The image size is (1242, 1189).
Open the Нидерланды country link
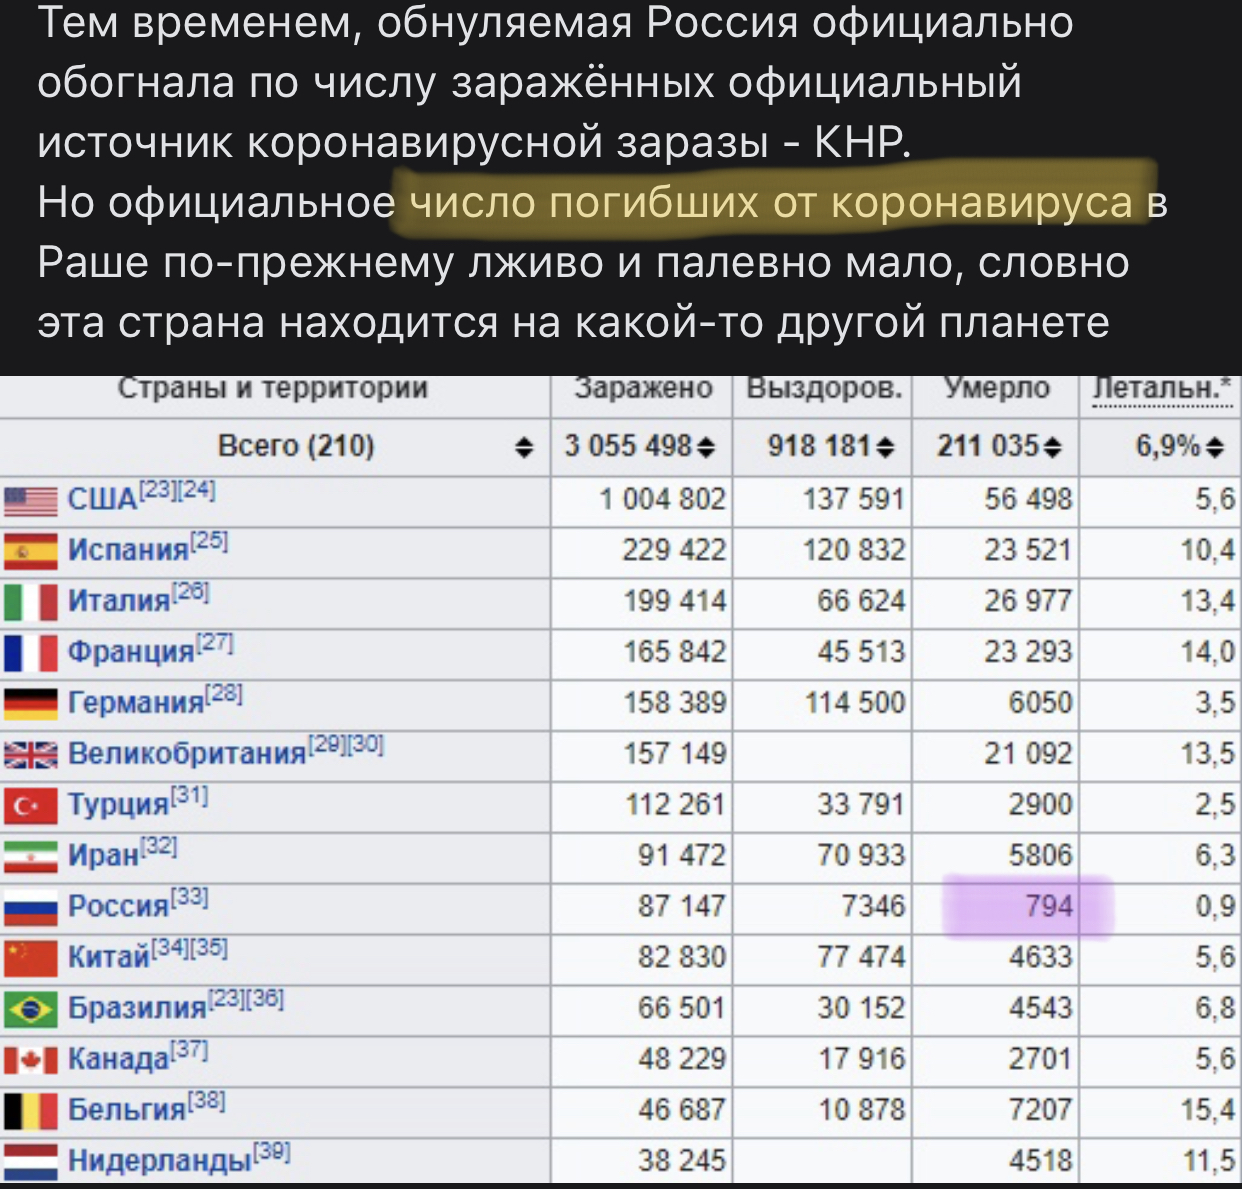point(159,1162)
